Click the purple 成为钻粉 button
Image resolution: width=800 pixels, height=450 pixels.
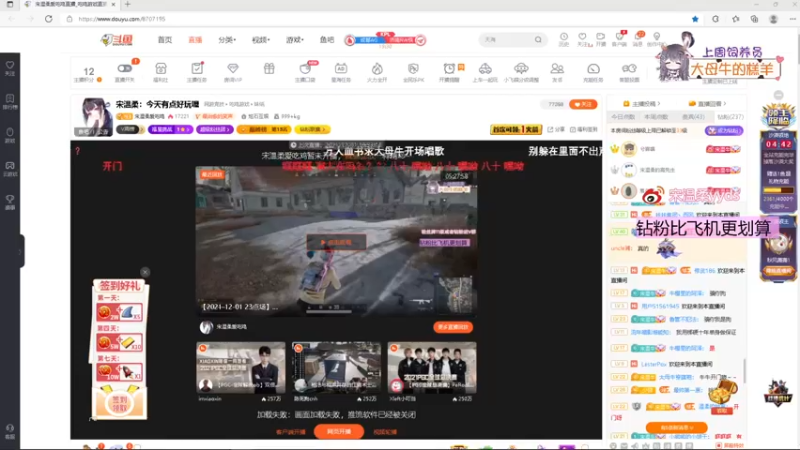pyautogui.click(x=723, y=131)
